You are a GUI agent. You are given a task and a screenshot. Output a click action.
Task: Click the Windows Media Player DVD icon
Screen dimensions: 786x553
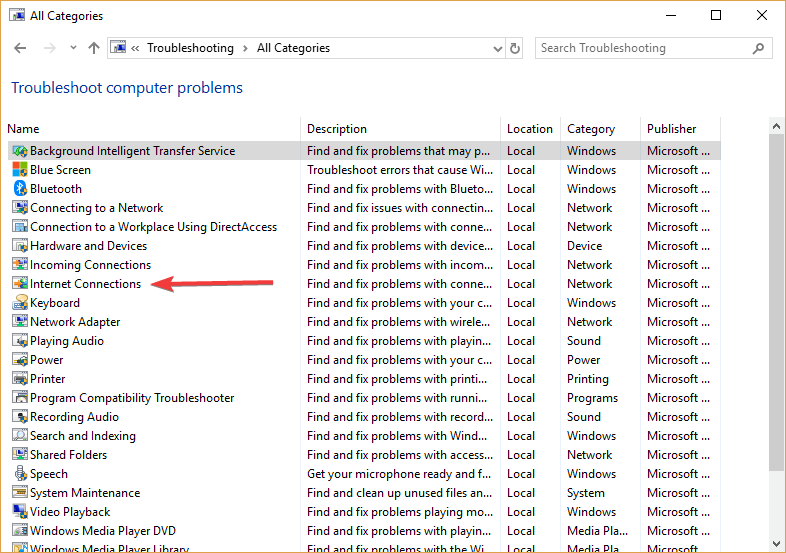[20, 531]
